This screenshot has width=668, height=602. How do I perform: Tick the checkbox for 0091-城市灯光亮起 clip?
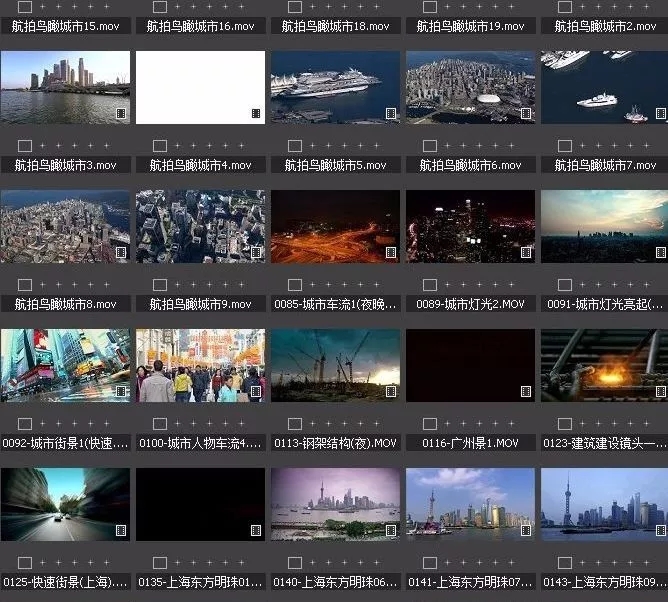point(565,285)
